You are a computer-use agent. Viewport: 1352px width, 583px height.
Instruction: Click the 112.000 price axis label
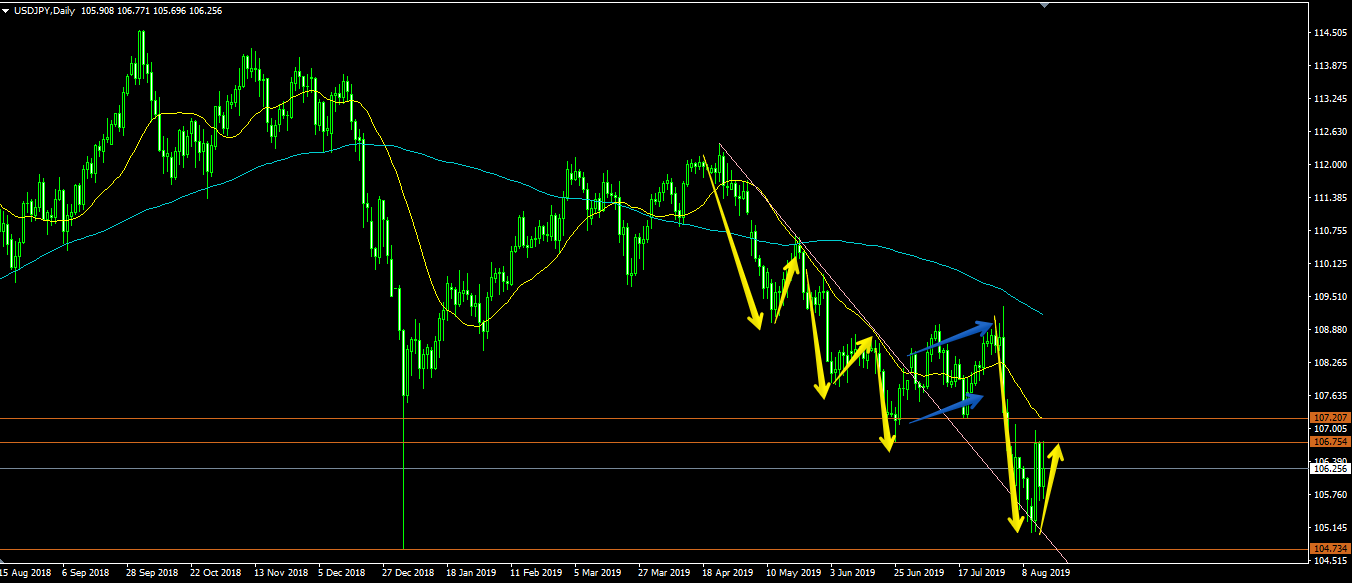[1328, 165]
